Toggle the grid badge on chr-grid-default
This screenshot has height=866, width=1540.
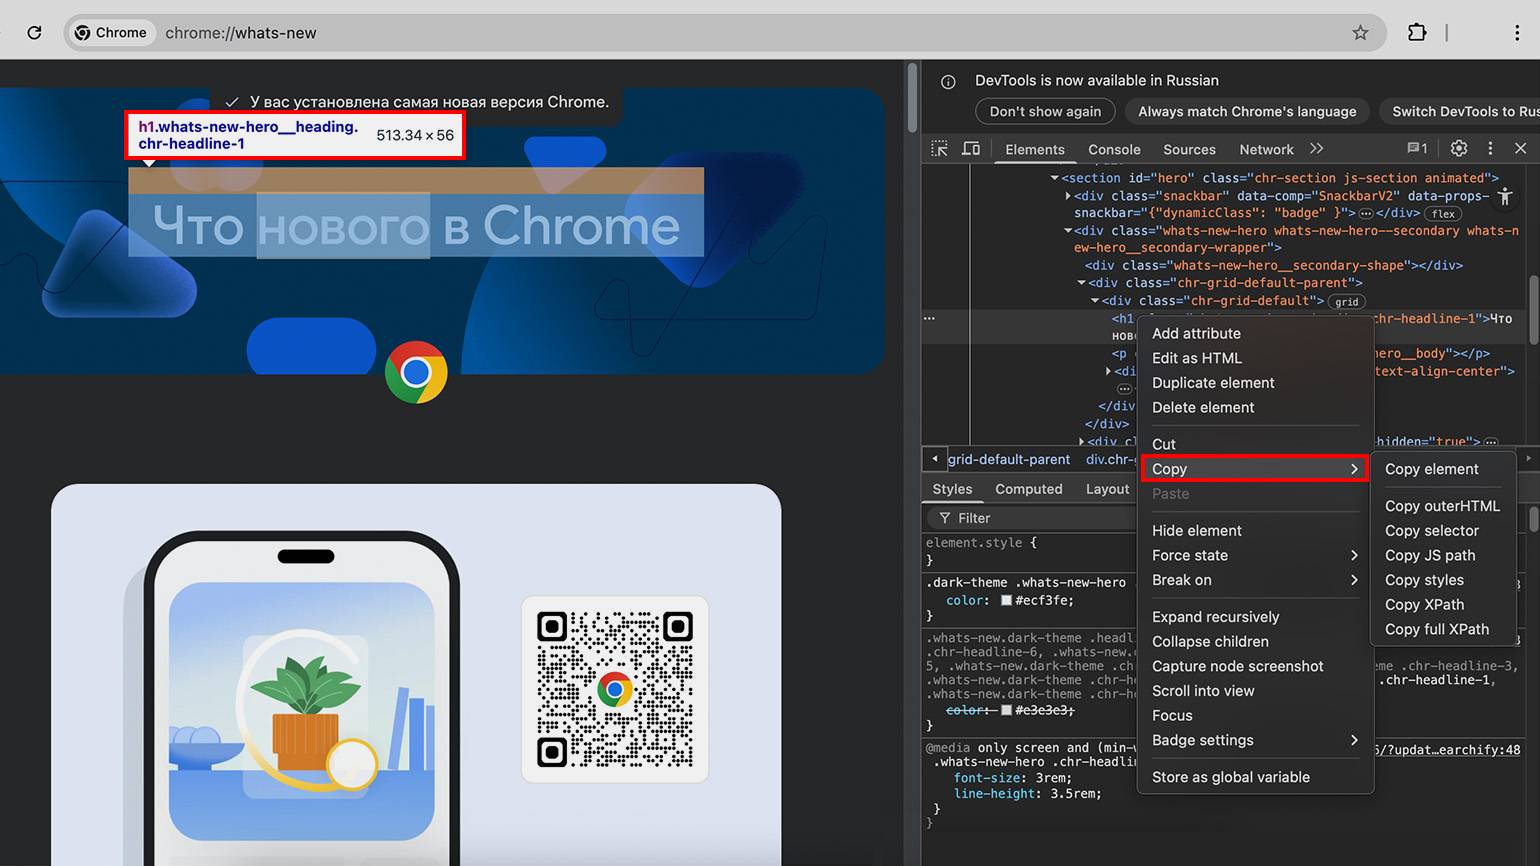[1347, 302]
